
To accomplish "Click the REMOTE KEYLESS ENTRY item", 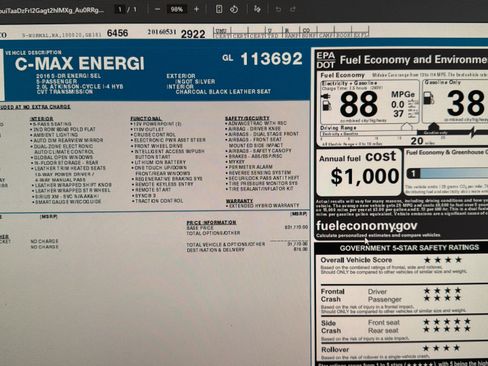I will (164, 184).
